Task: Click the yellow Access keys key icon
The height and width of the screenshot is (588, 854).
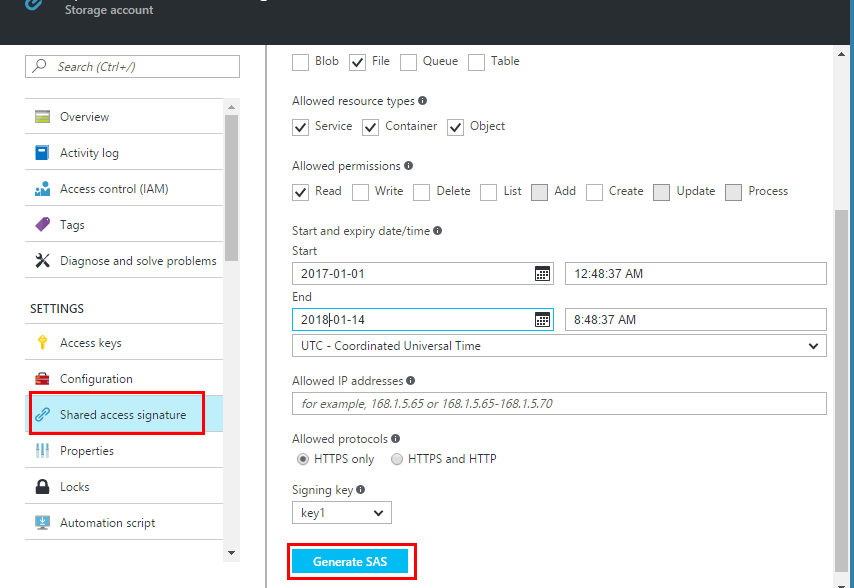Action: [x=42, y=342]
